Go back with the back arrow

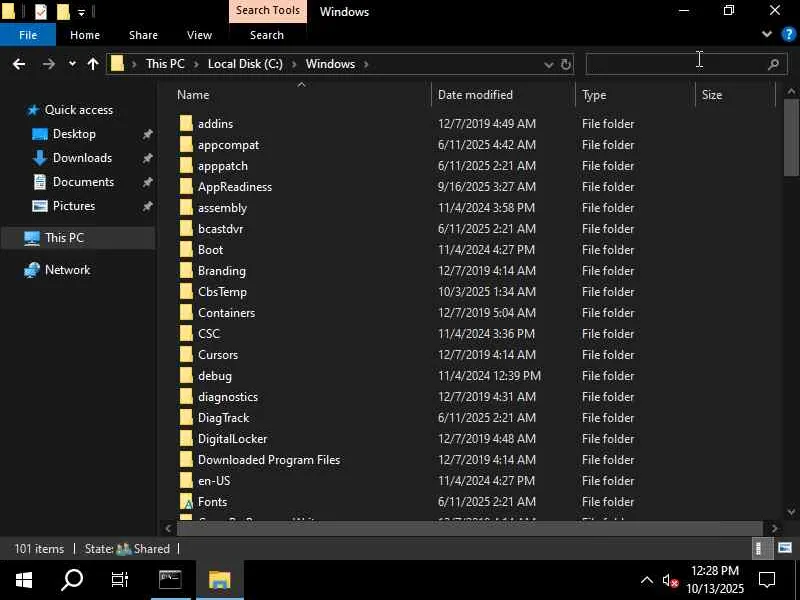pos(19,64)
